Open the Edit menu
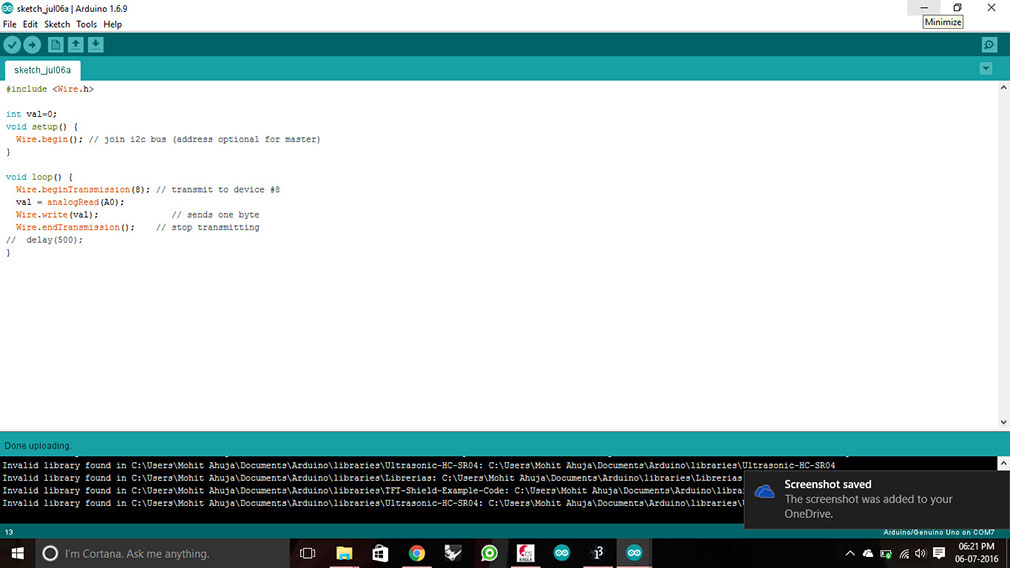Viewport: 1010px width, 568px height. coord(30,24)
